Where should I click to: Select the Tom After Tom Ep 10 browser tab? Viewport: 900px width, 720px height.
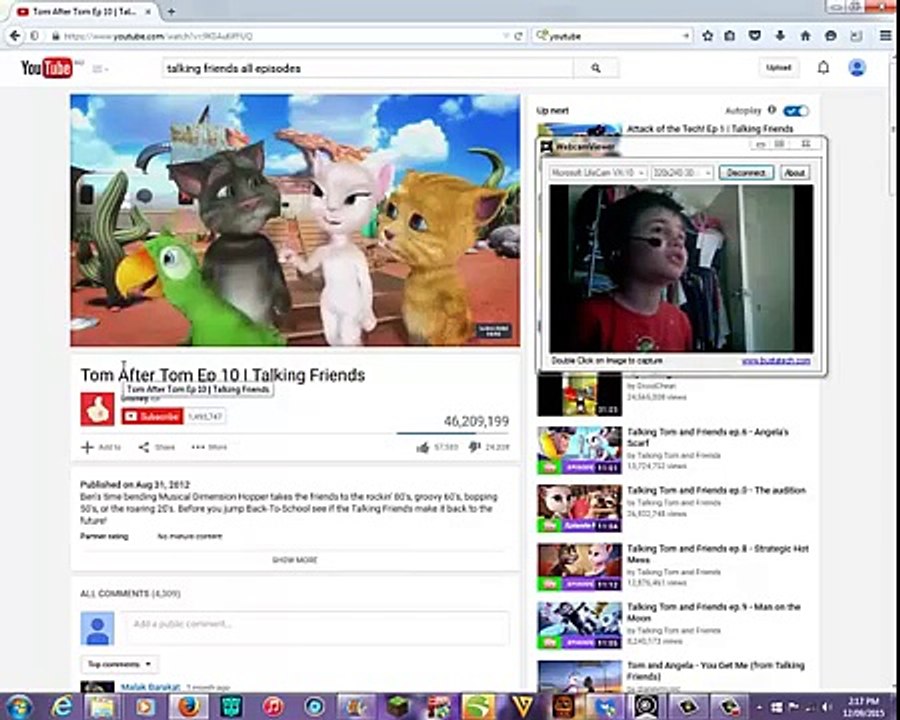point(83,11)
